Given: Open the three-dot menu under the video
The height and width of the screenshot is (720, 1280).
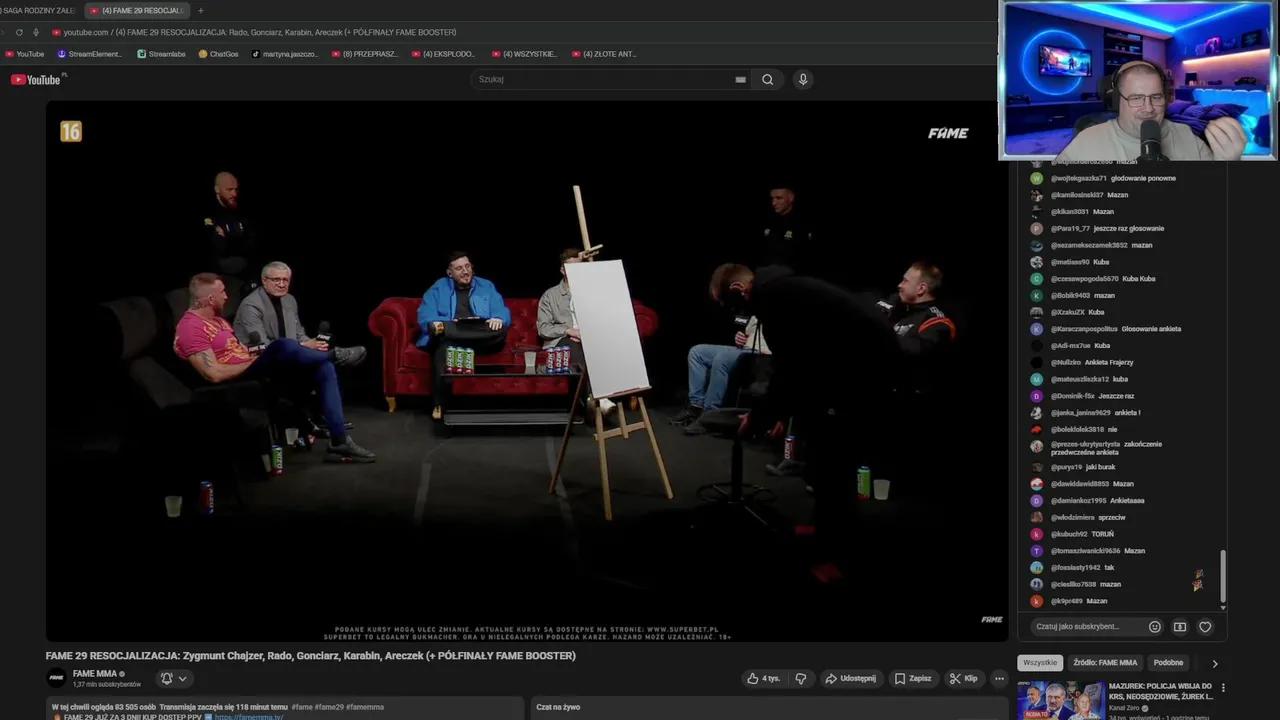Looking at the screenshot, I should click(x=998, y=678).
